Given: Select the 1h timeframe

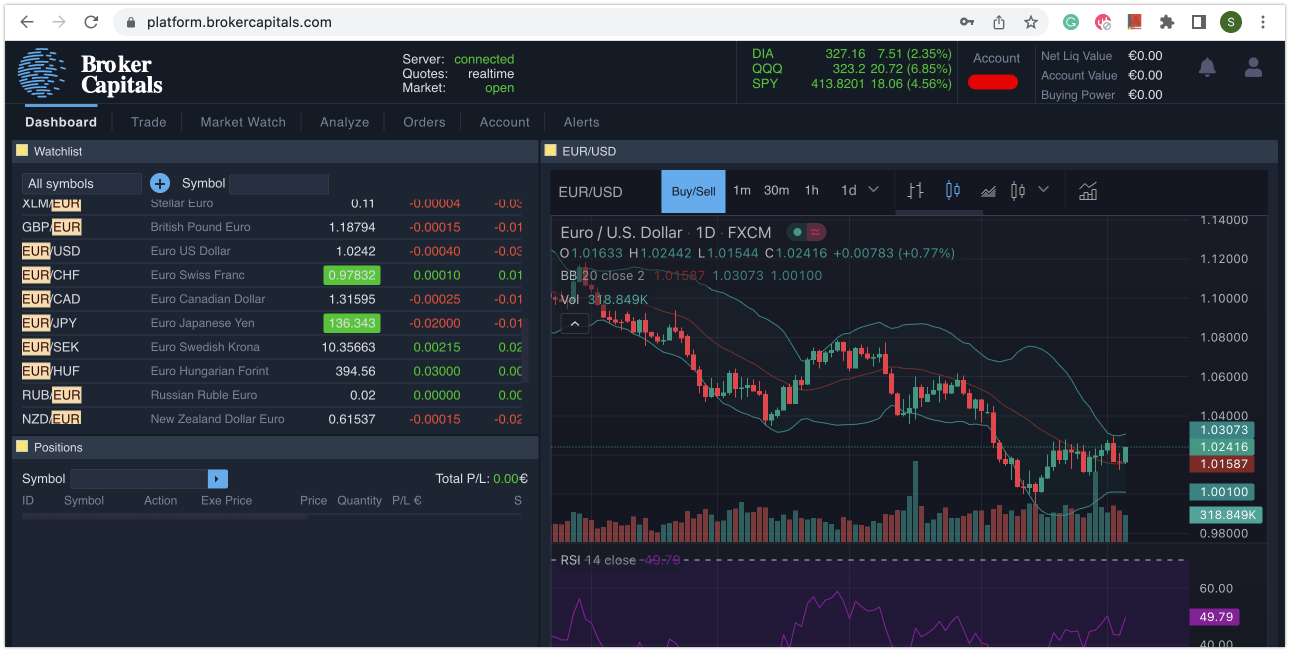Looking at the screenshot, I should [x=811, y=190].
